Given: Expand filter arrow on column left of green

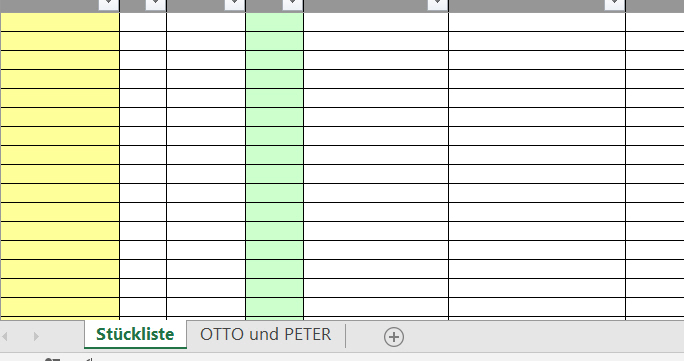Looking at the screenshot, I should (x=235, y=4).
